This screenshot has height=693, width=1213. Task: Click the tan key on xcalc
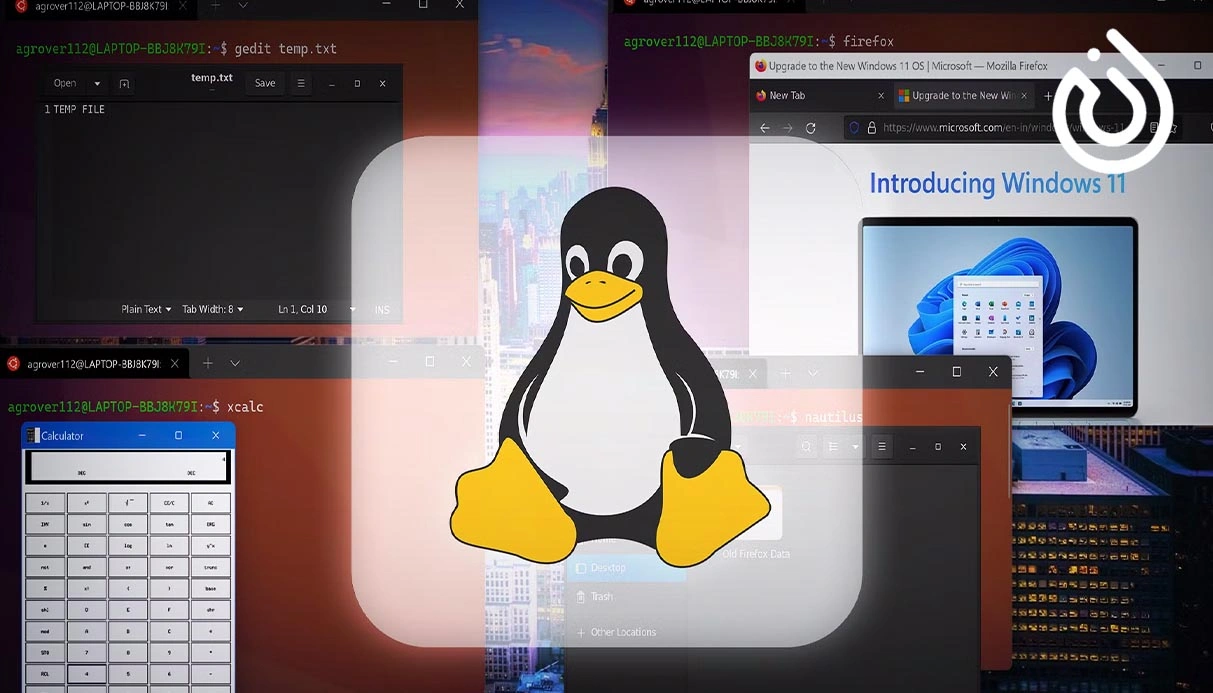pyautogui.click(x=169, y=524)
